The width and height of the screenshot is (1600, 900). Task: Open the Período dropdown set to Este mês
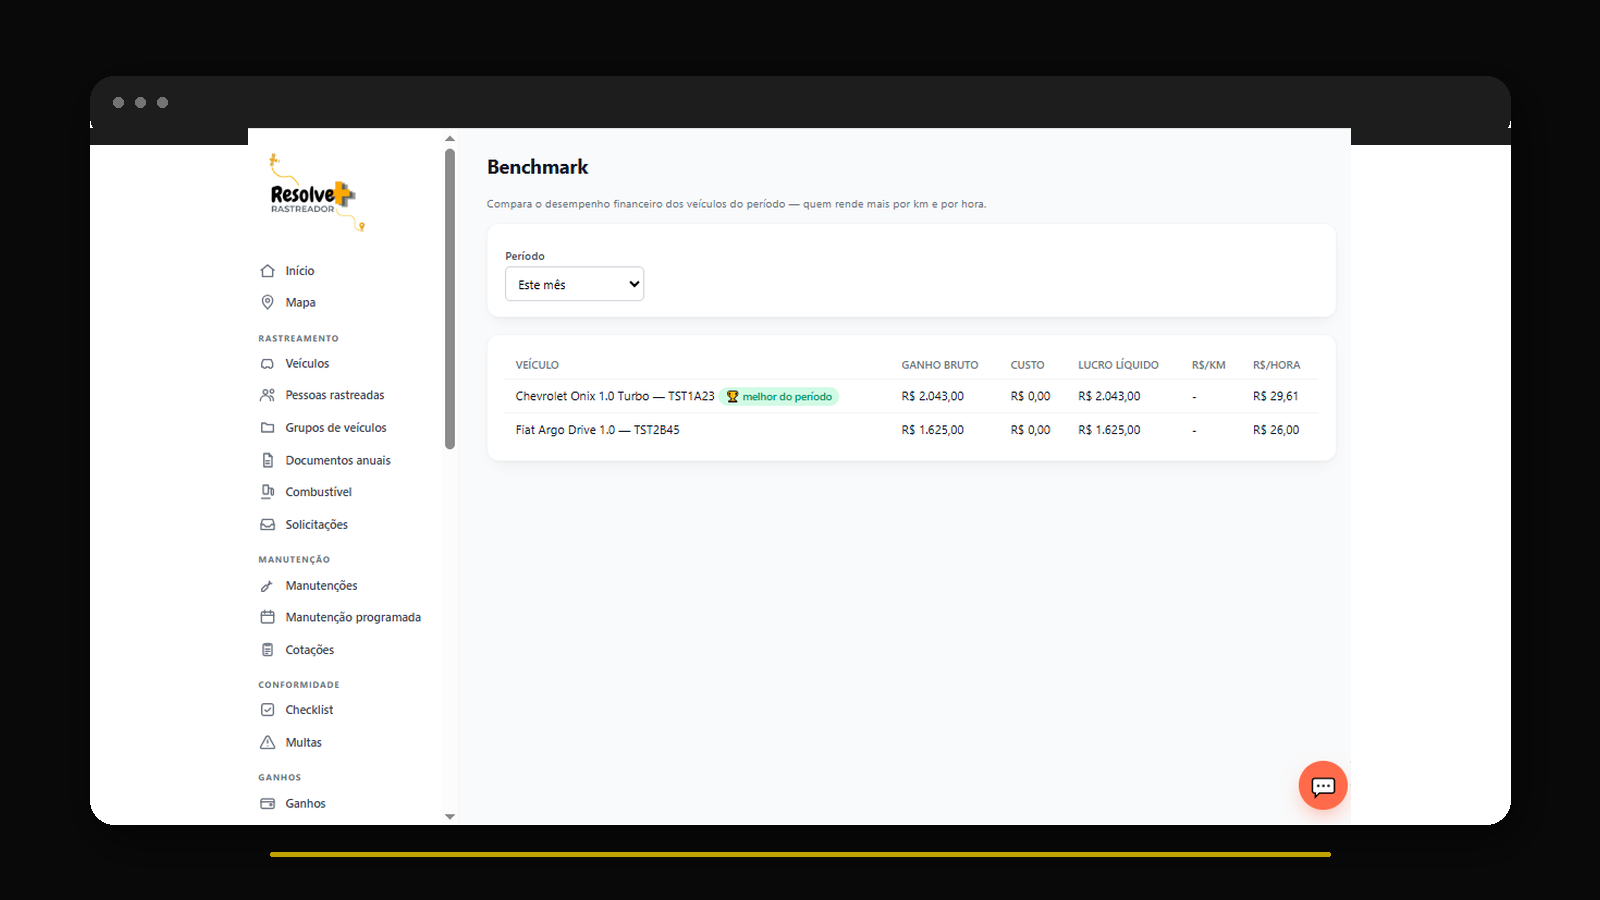(574, 284)
